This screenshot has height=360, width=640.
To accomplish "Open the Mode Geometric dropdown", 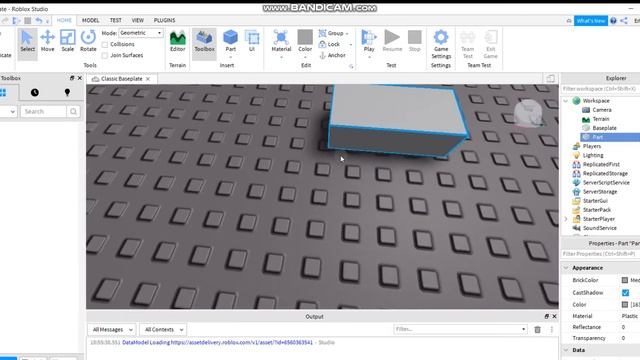I will click(141, 33).
